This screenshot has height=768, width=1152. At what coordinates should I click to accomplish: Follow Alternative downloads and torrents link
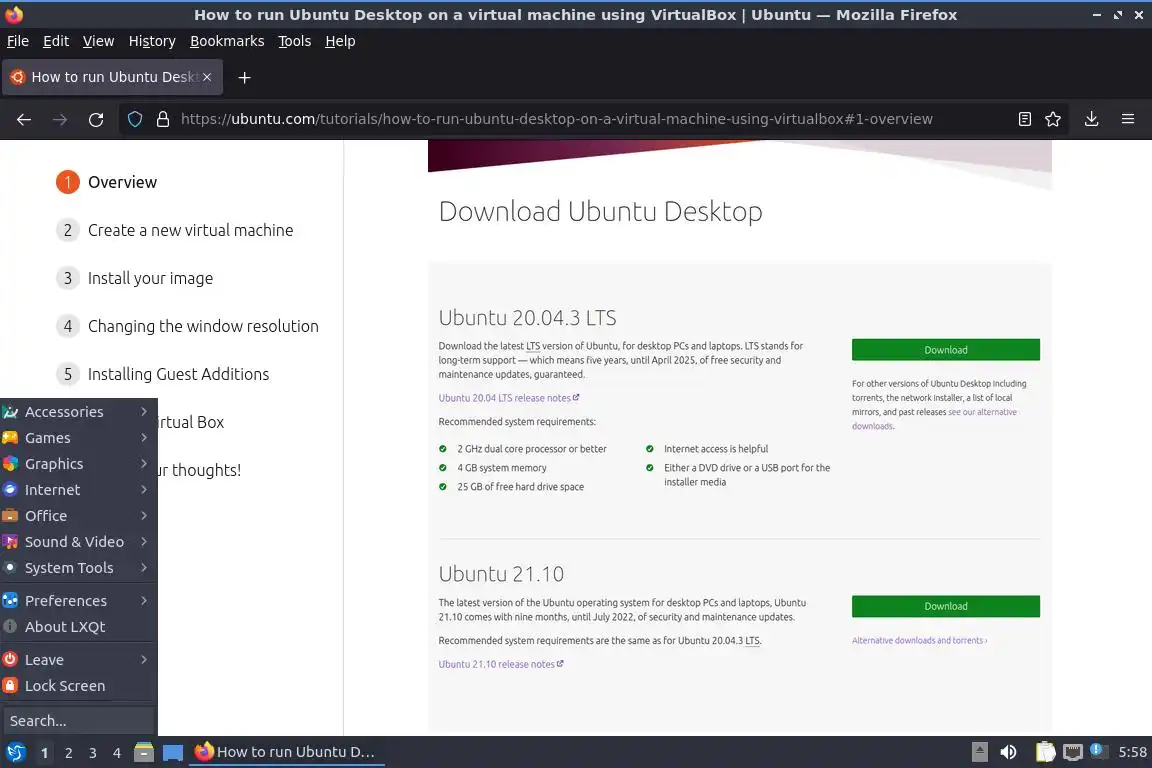[919, 640]
